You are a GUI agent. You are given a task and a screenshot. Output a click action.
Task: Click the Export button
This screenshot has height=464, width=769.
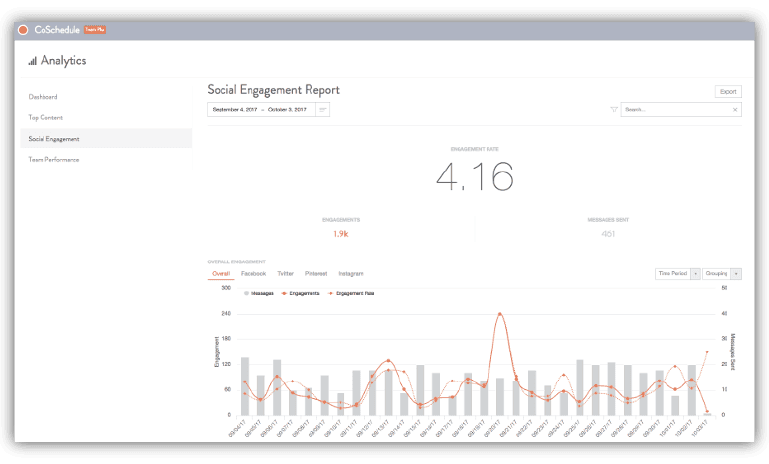[x=728, y=91]
